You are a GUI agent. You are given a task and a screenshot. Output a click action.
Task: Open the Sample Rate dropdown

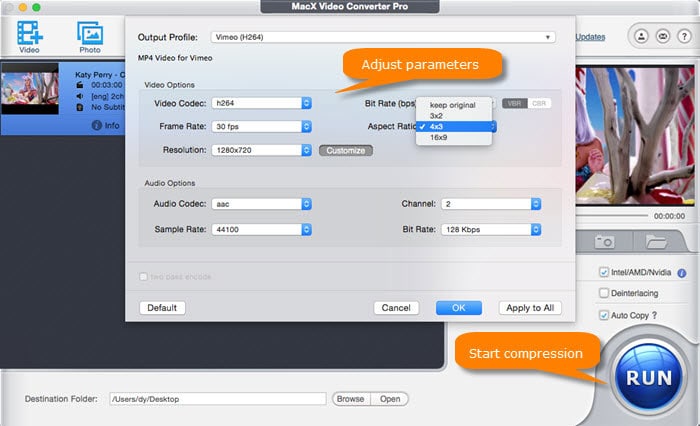click(x=262, y=230)
